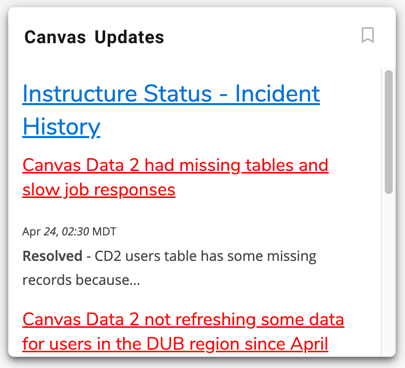This screenshot has height=368, width=405.
Task: Click 'some data' in the second red link
Action: [302, 319]
